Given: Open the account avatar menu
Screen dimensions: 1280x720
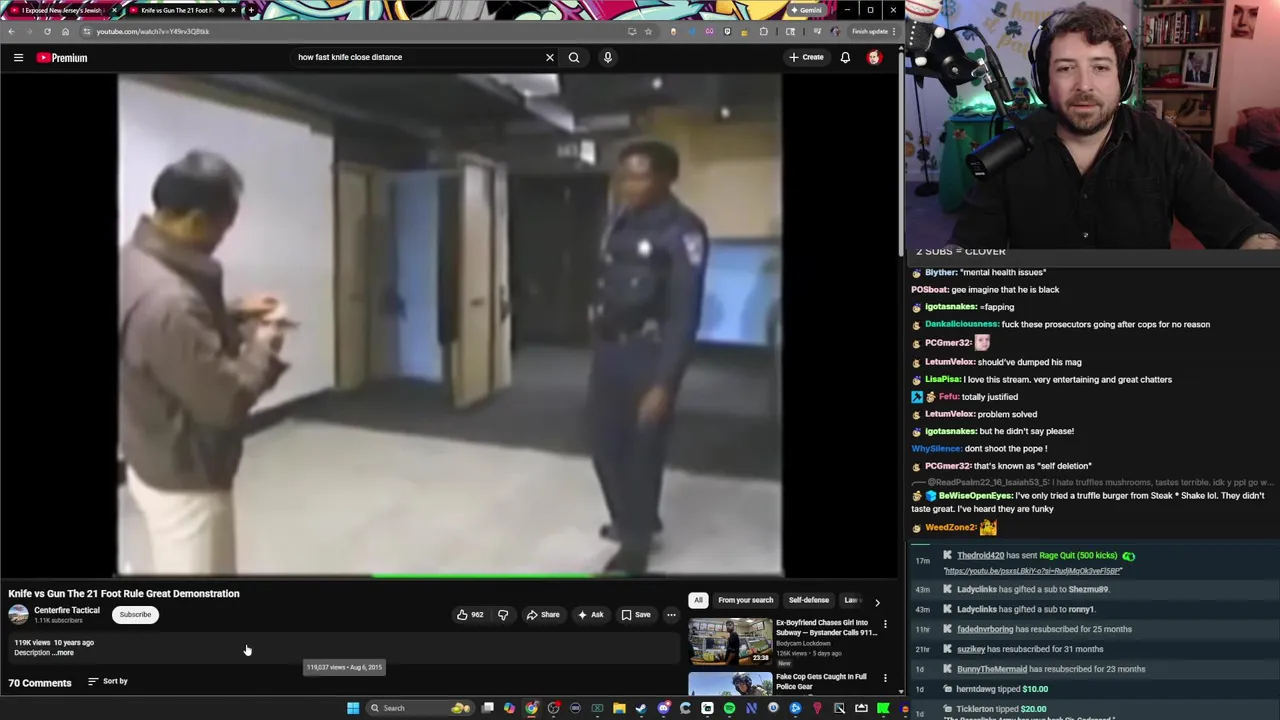Looking at the screenshot, I should point(874,57).
